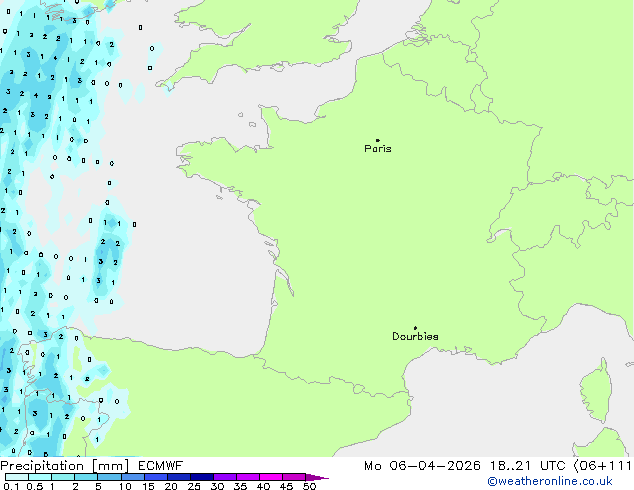This screenshot has width=634, height=490.
Task: Click the '10' legend value
Action: point(125,486)
